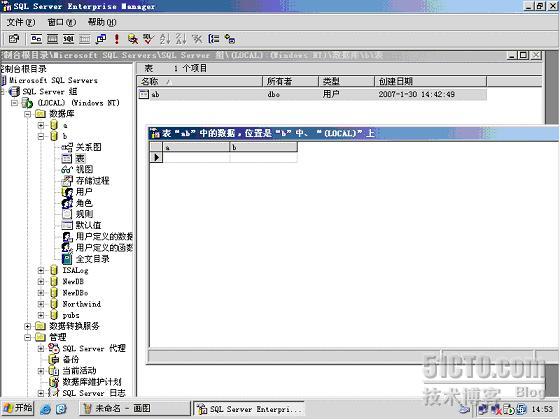Select the SQL Server 日志 tree item
The image size is (560, 420).
[94, 393]
